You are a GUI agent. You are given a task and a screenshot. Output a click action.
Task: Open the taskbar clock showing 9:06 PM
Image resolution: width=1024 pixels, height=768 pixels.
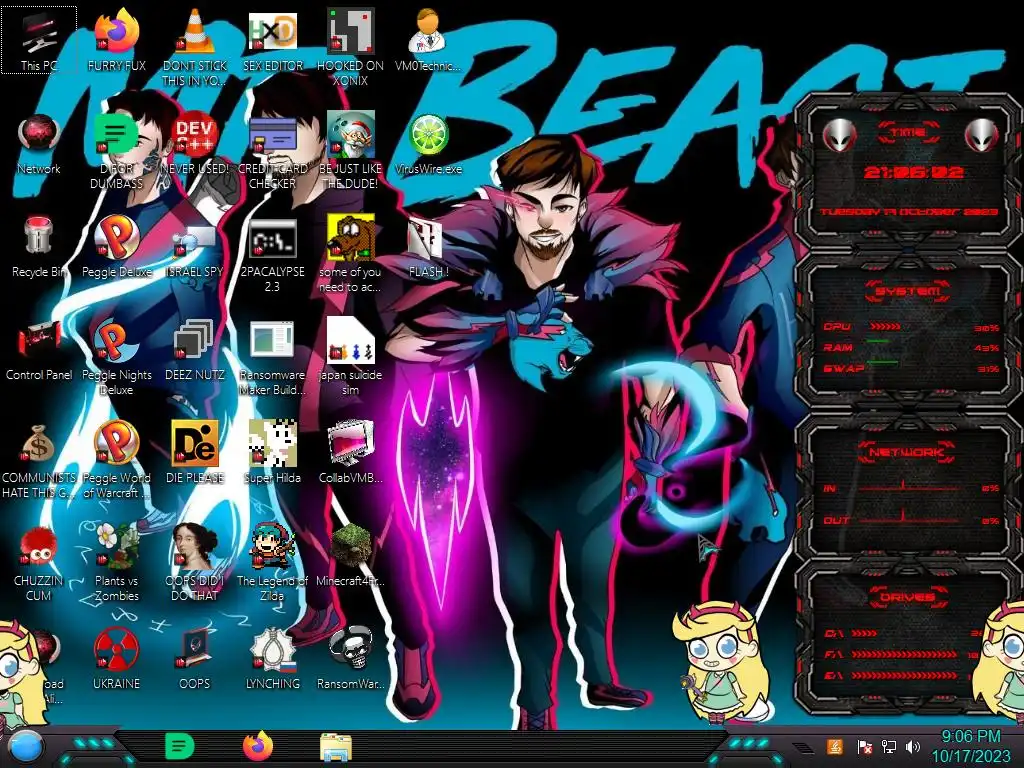[x=971, y=746]
